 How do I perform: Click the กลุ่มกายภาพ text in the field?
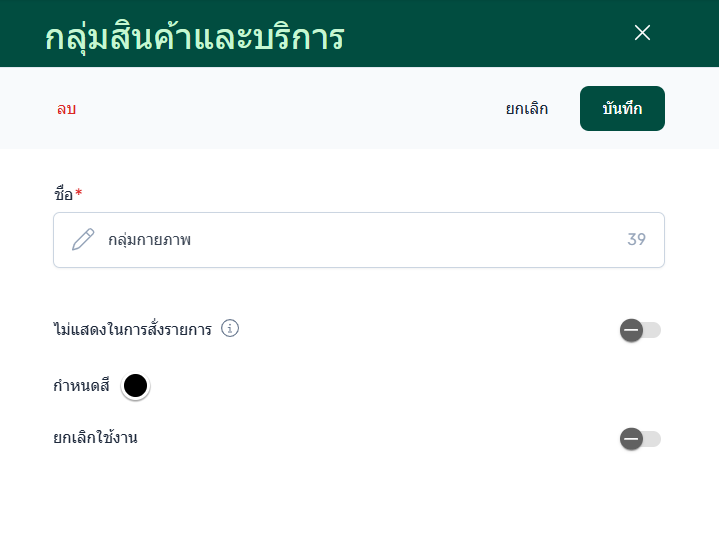pos(150,240)
